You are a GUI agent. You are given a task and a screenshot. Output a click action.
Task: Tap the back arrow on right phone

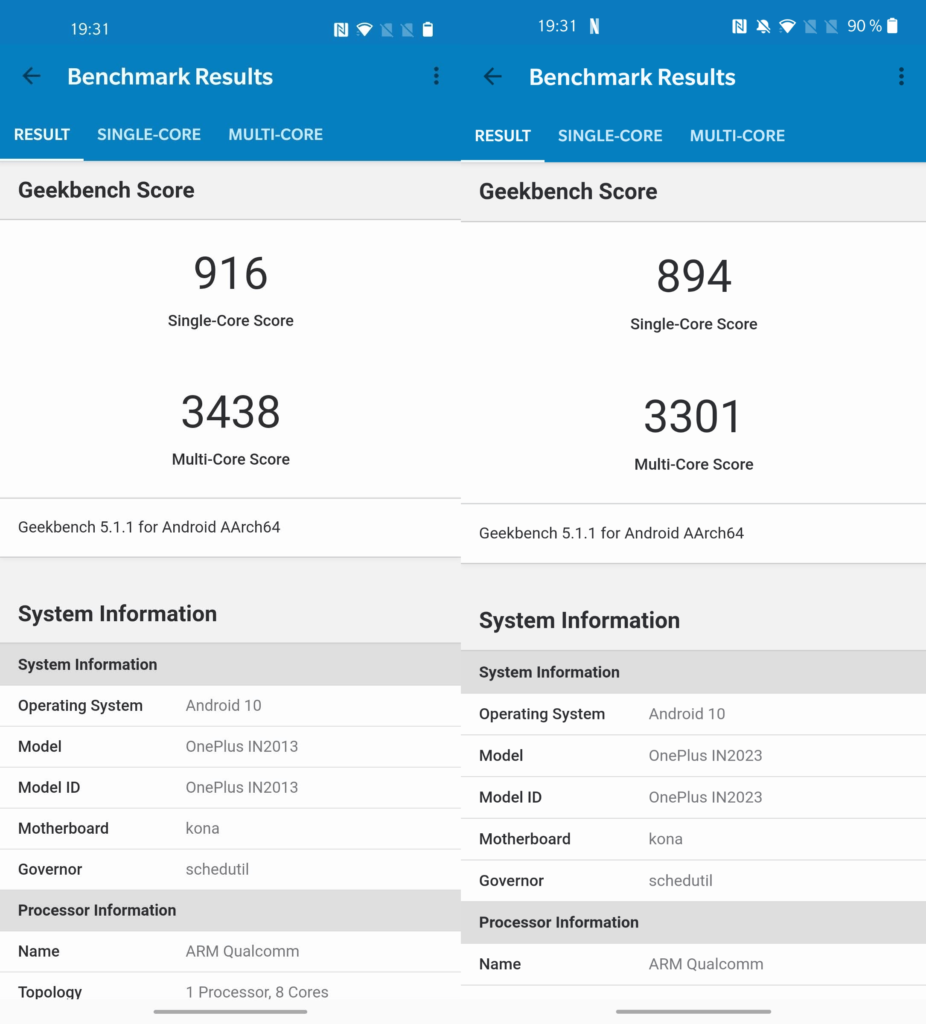(x=493, y=77)
